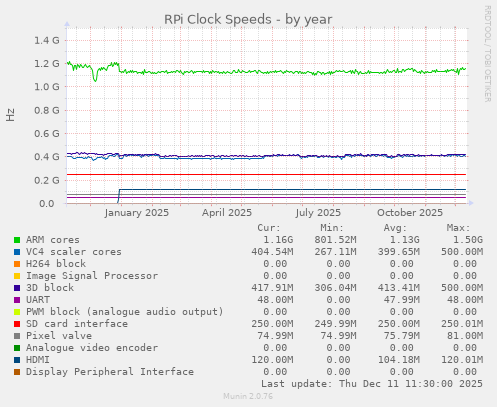This screenshot has height=407, width=497.
Task: Click the 'Munin 2.0.76' footer text
Action: click(x=248, y=396)
